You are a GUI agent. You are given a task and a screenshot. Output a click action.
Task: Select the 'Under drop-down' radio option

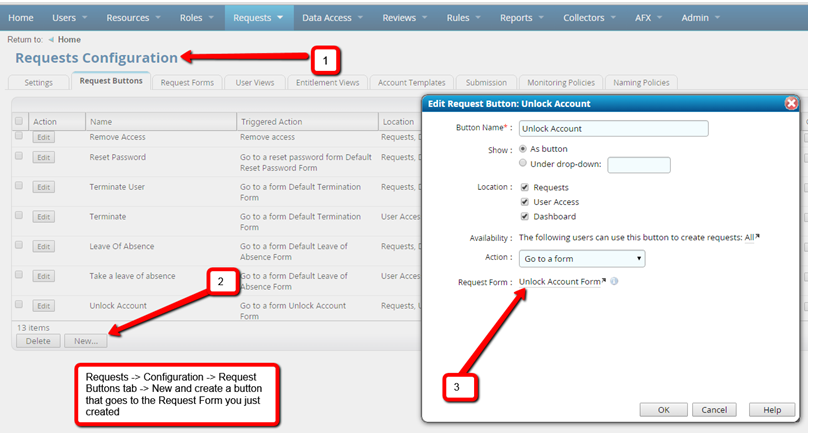523,164
